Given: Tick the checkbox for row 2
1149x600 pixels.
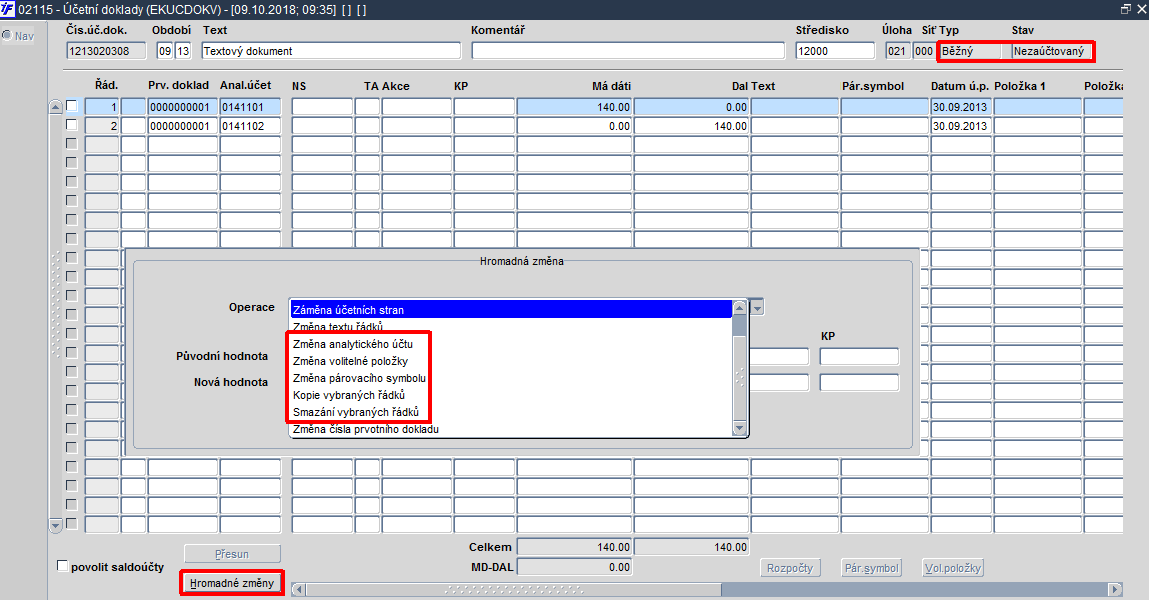Looking at the screenshot, I should 72,125.
